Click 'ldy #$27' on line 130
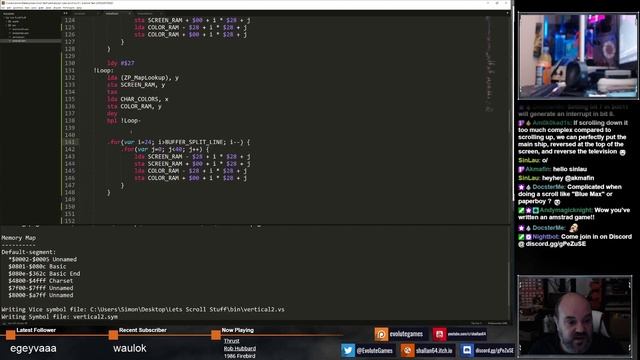 [x=121, y=63]
